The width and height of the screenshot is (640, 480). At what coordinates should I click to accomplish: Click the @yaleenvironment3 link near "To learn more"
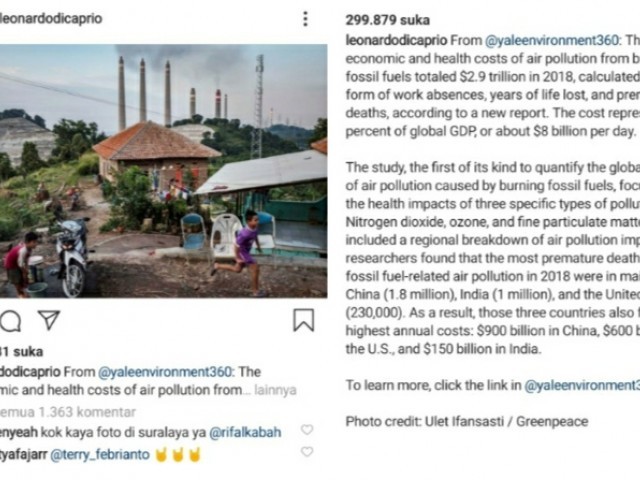pos(581,384)
